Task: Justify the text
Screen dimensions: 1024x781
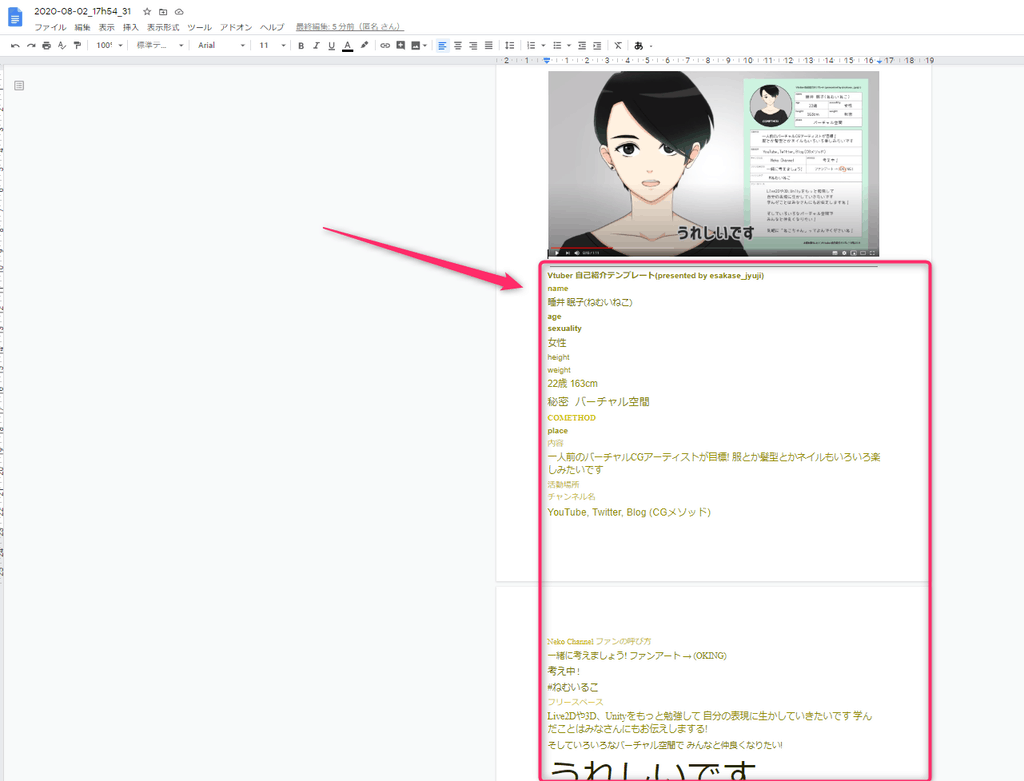Action: click(x=488, y=46)
